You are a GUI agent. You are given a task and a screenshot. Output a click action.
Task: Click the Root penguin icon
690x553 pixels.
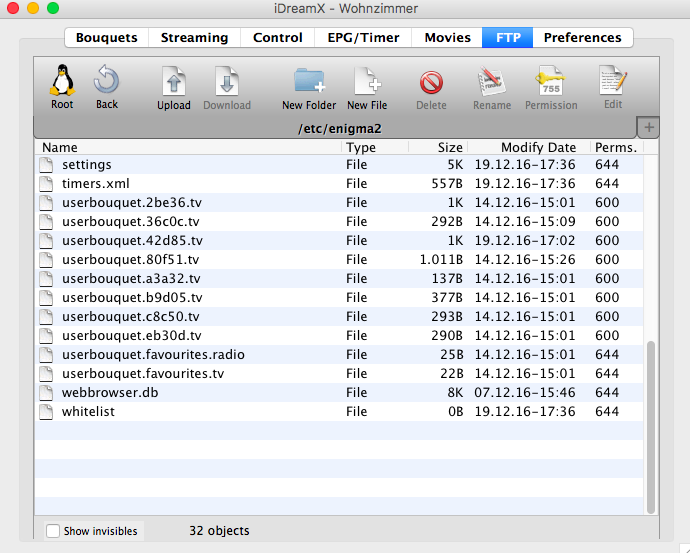click(62, 80)
